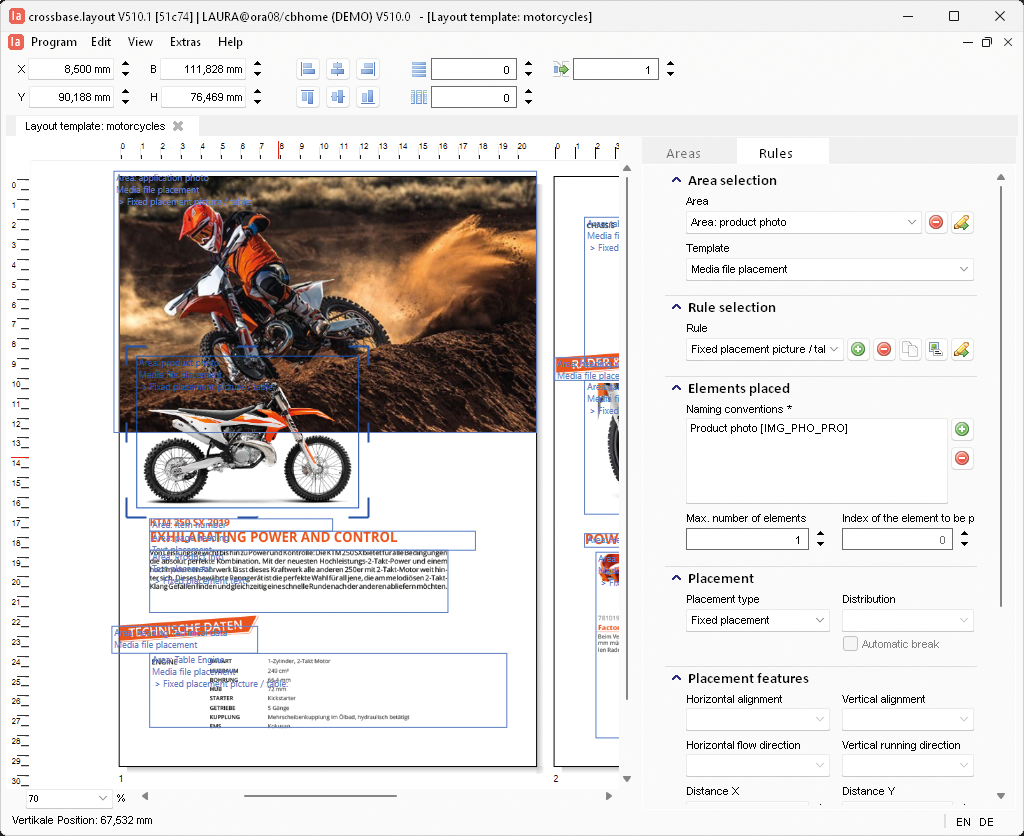The height and width of the screenshot is (836, 1024).
Task: Delete the selected area with red minus
Action: tap(936, 222)
